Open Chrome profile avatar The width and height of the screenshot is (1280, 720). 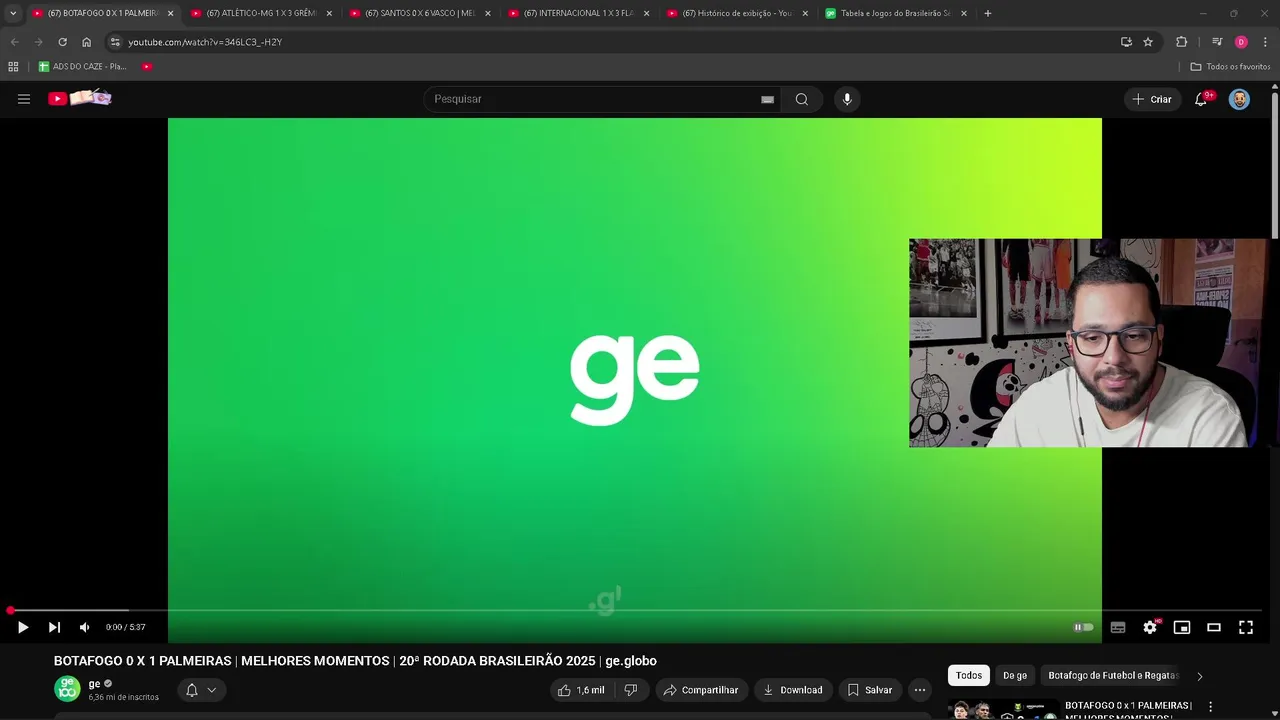[1241, 42]
